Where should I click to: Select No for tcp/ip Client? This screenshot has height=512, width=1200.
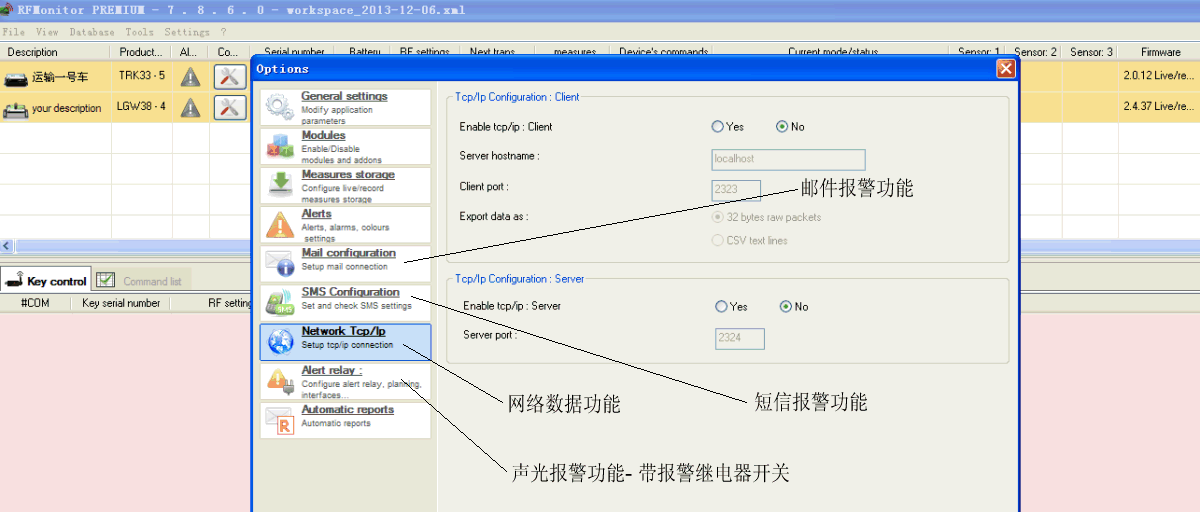click(782, 127)
